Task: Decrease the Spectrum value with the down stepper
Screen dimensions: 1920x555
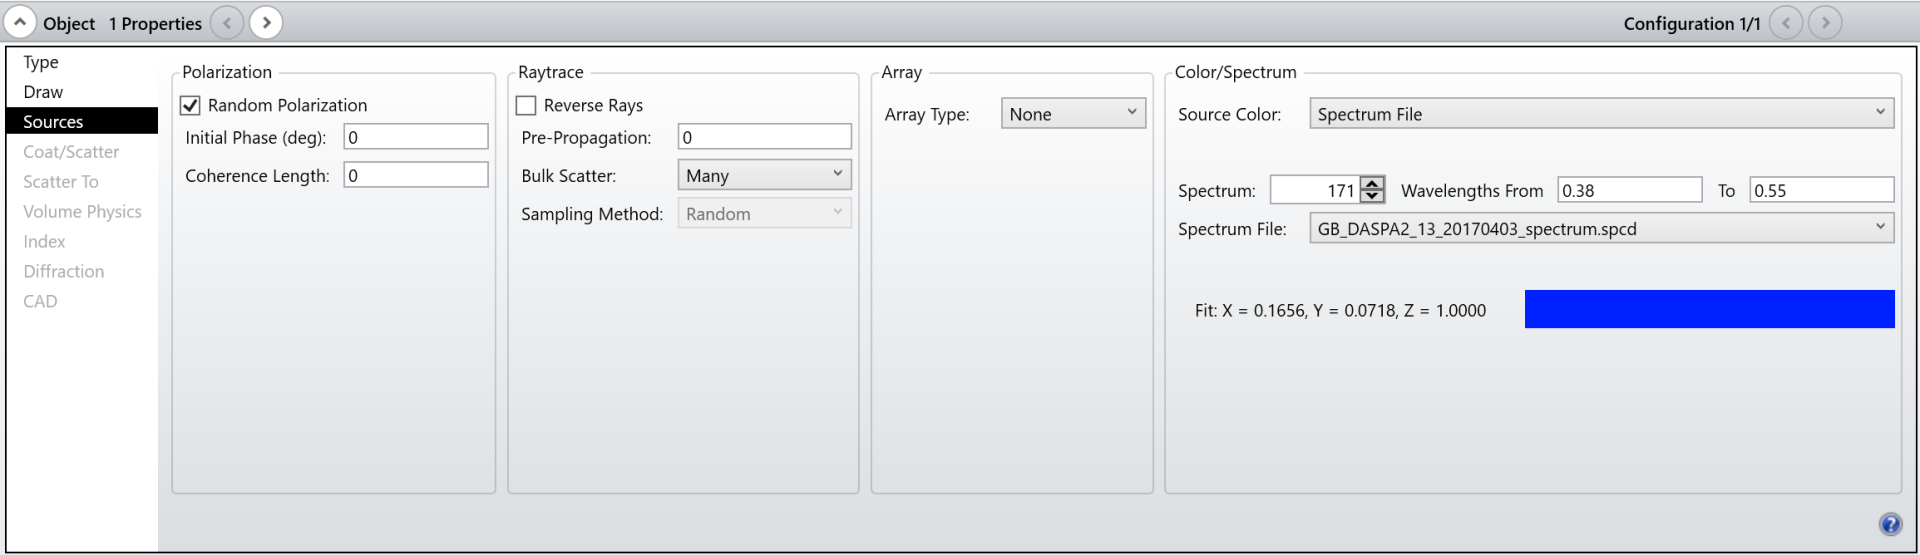Action: pyautogui.click(x=1373, y=196)
